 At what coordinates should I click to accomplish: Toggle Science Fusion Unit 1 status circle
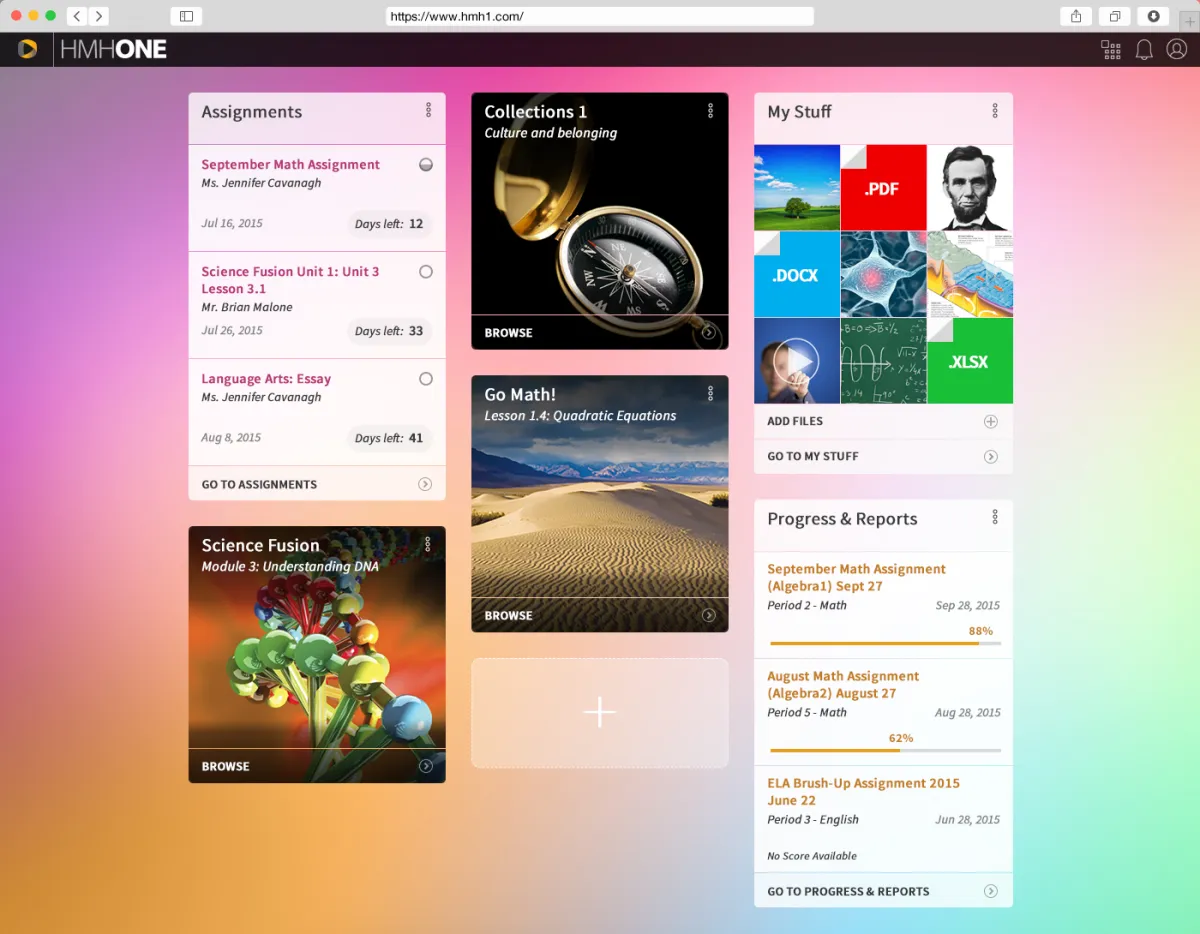(426, 272)
